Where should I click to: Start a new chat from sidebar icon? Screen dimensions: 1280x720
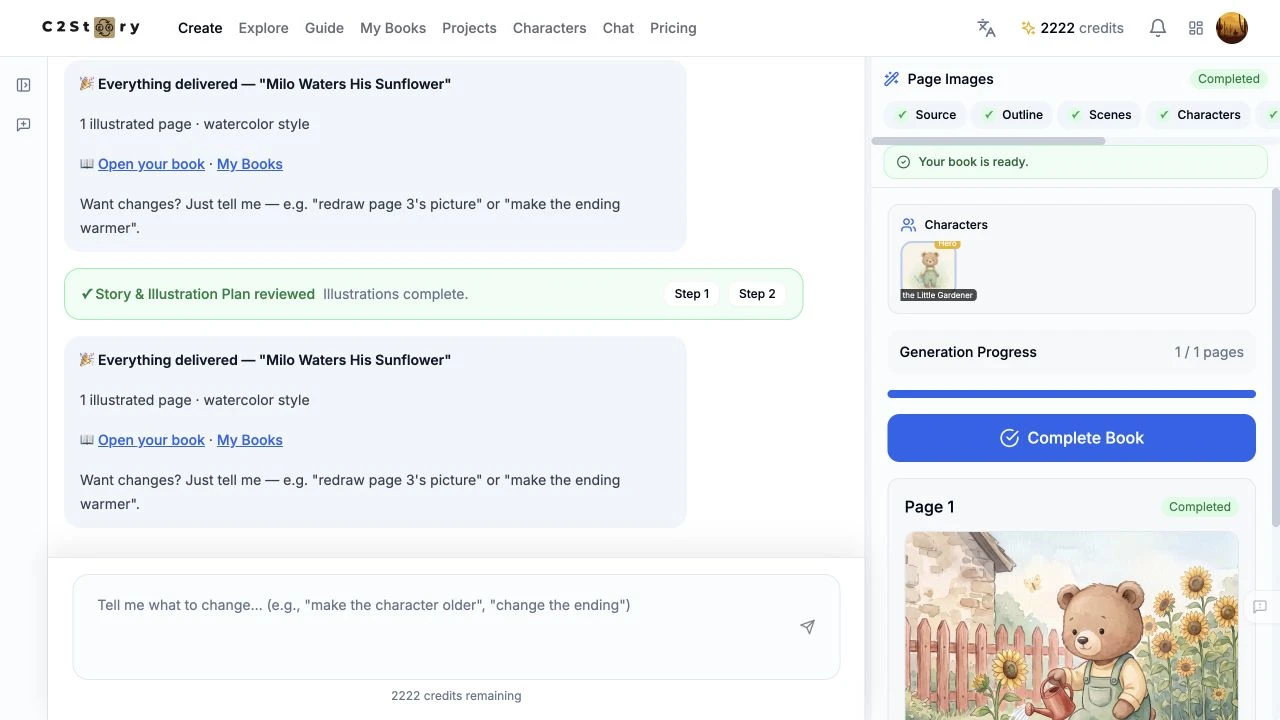pos(24,125)
